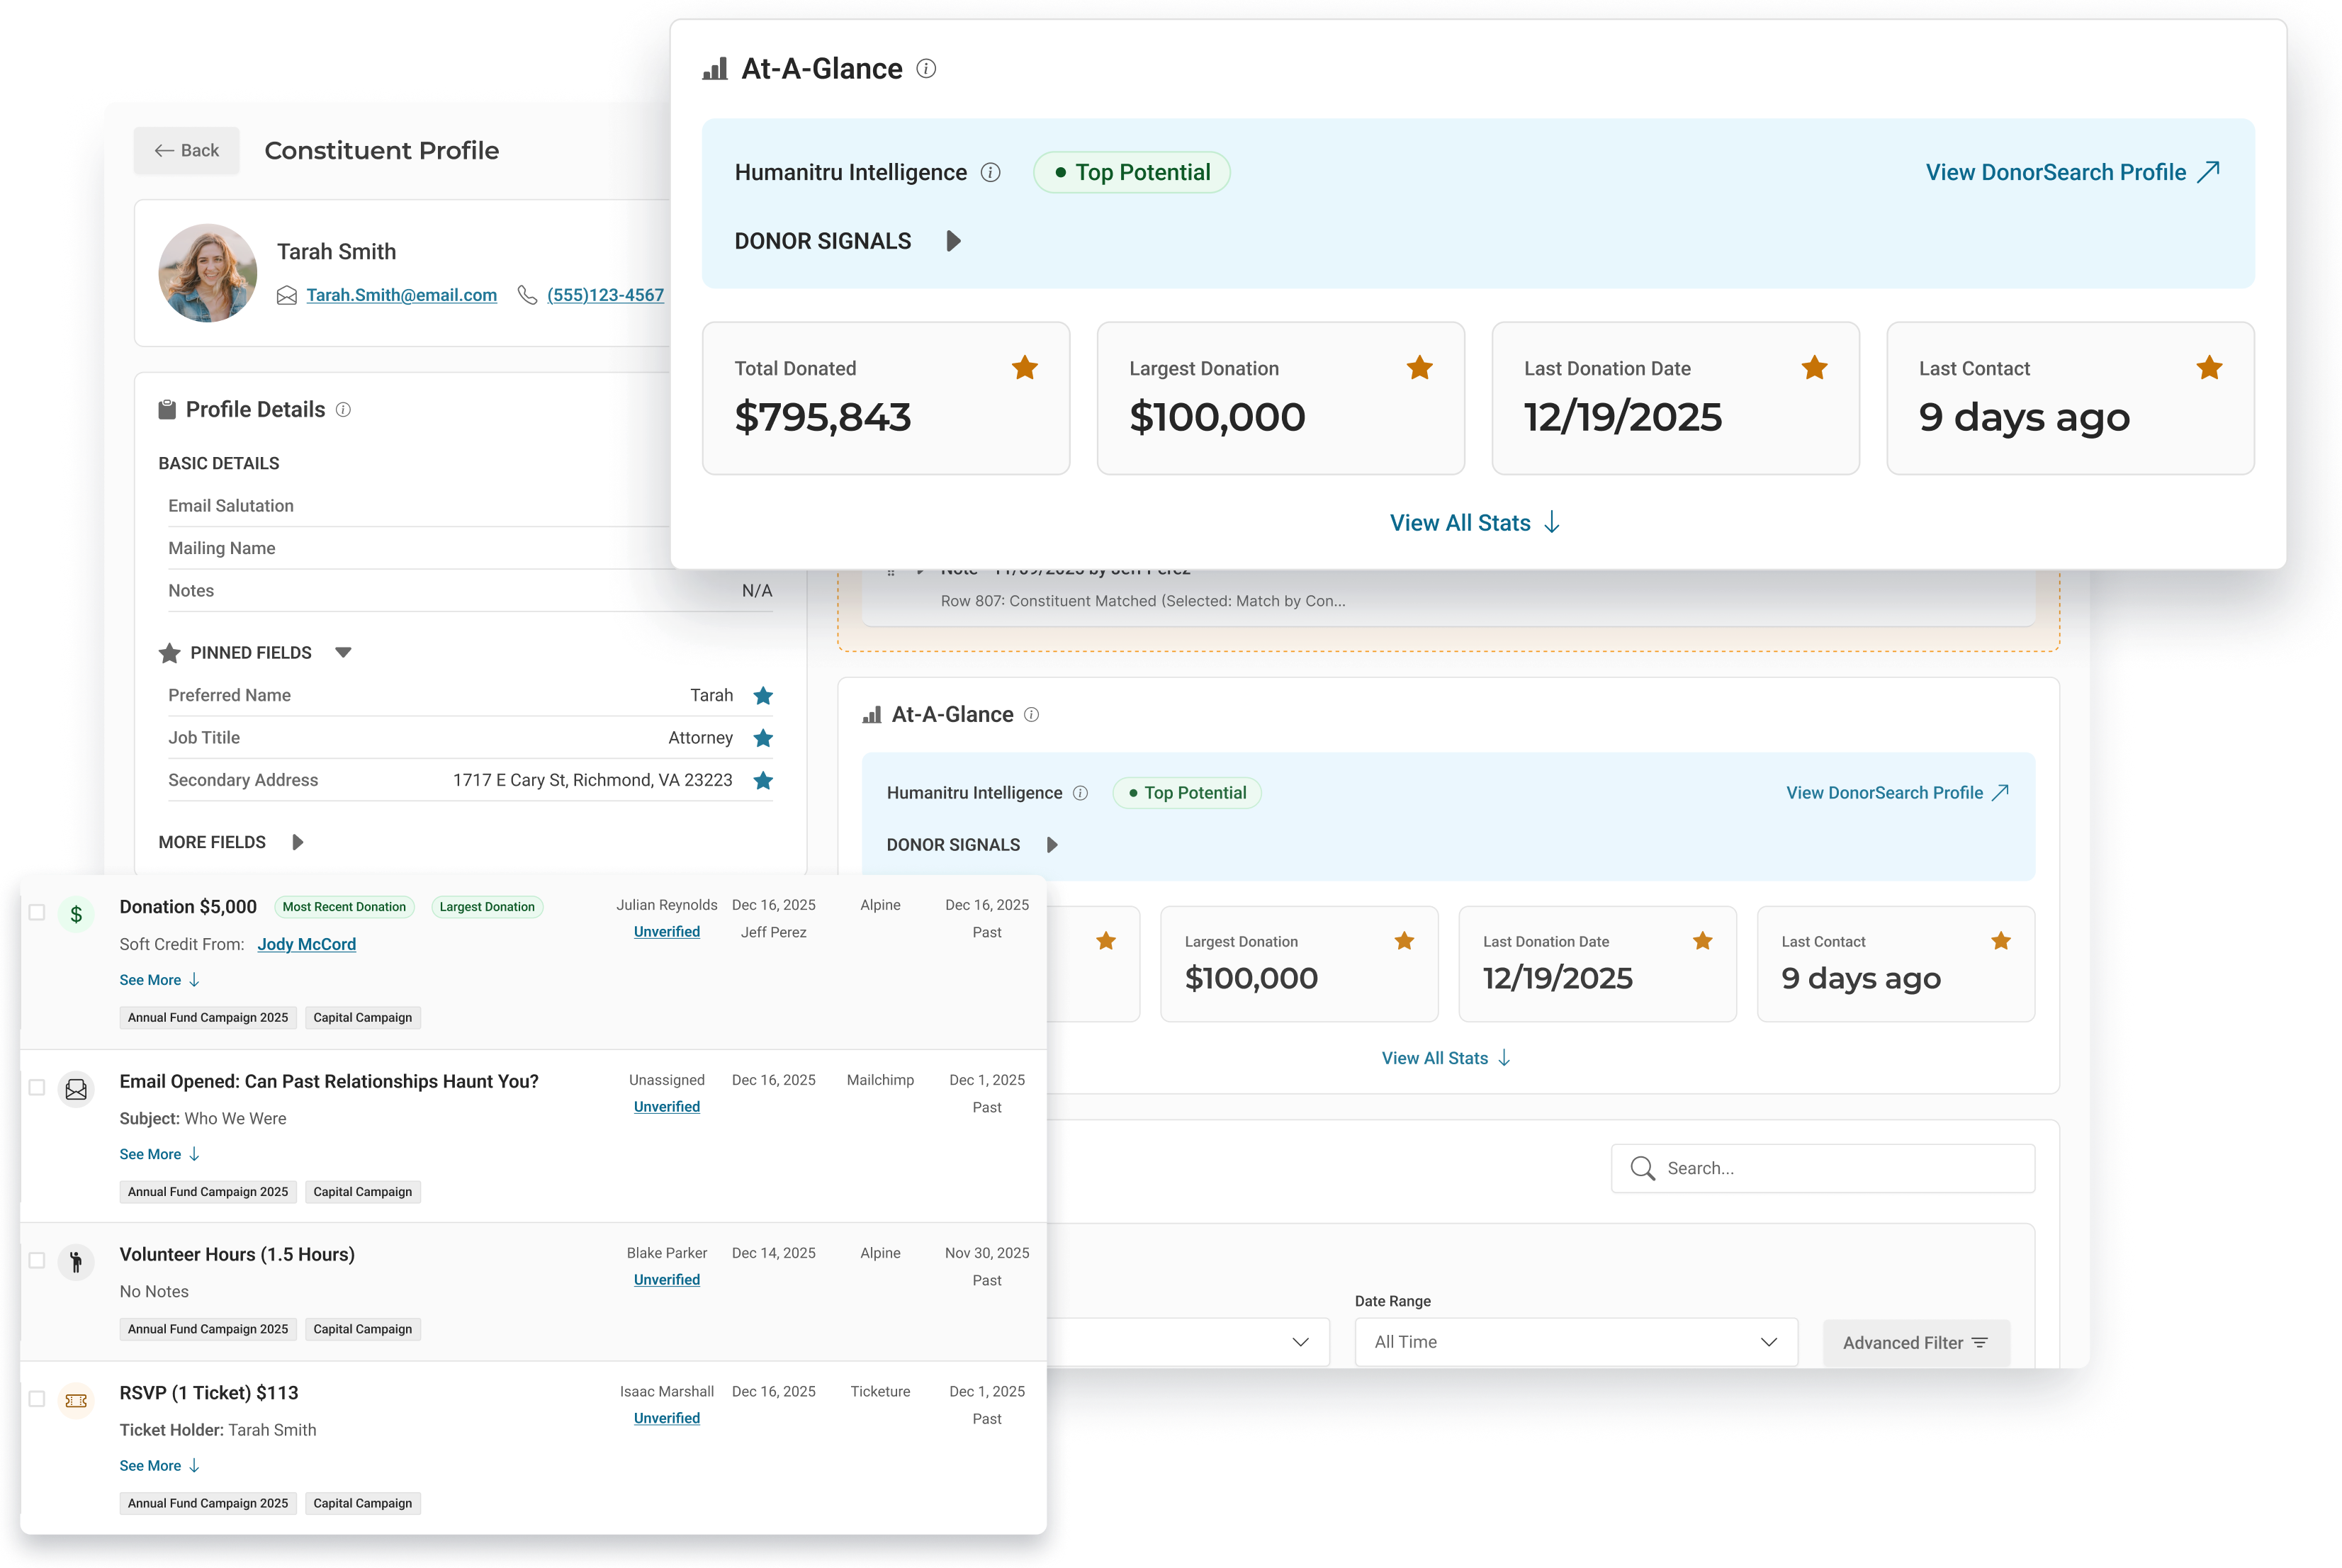The width and height of the screenshot is (2342, 1568).
Task: Click Unverified link on Volunteer Hours row
Action: tap(667, 1280)
